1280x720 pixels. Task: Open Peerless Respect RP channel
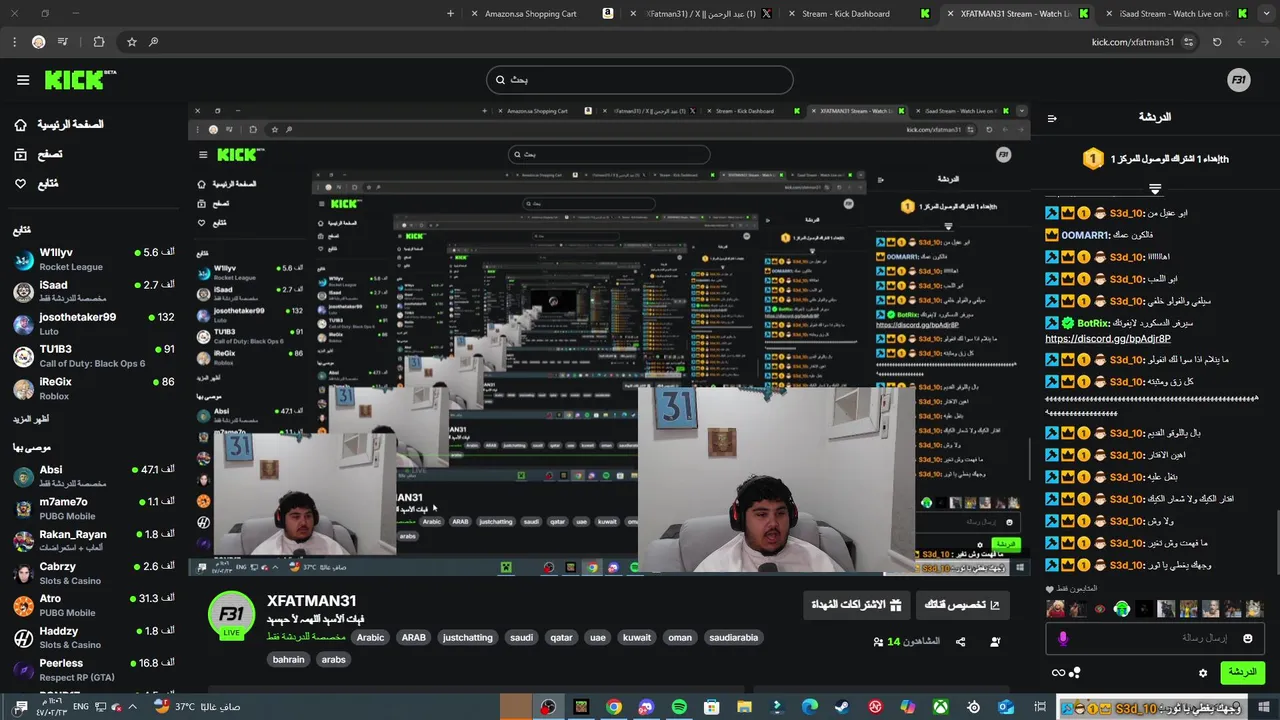93,669
